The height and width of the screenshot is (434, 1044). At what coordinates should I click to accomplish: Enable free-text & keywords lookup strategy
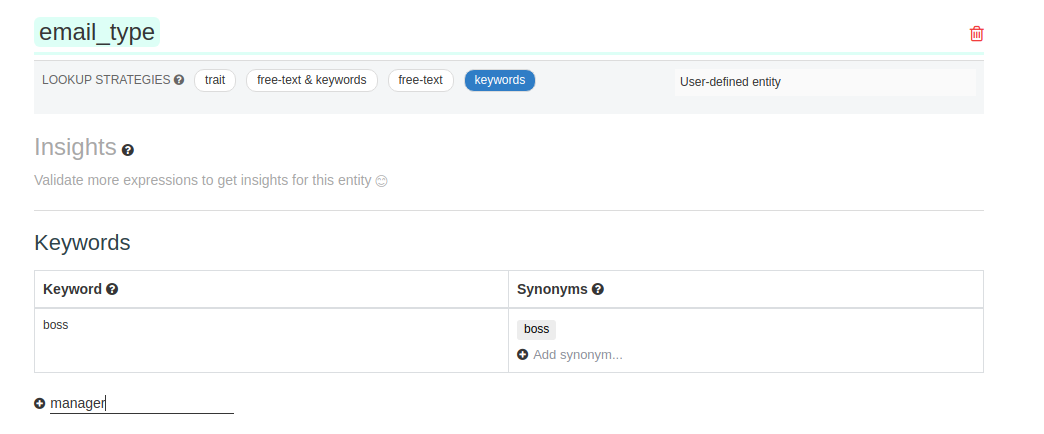(x=311, y=80)
